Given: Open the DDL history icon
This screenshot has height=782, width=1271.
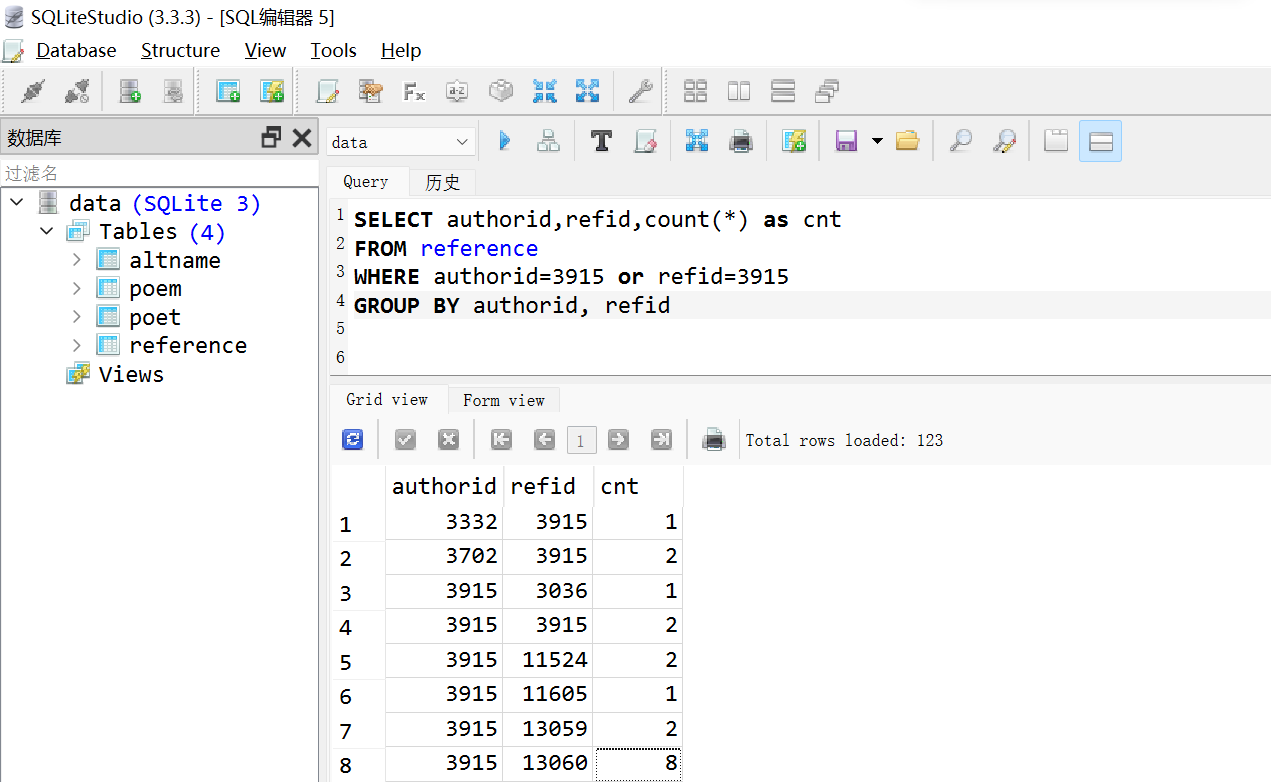Looking at the screenshot, I should point(371,92).
